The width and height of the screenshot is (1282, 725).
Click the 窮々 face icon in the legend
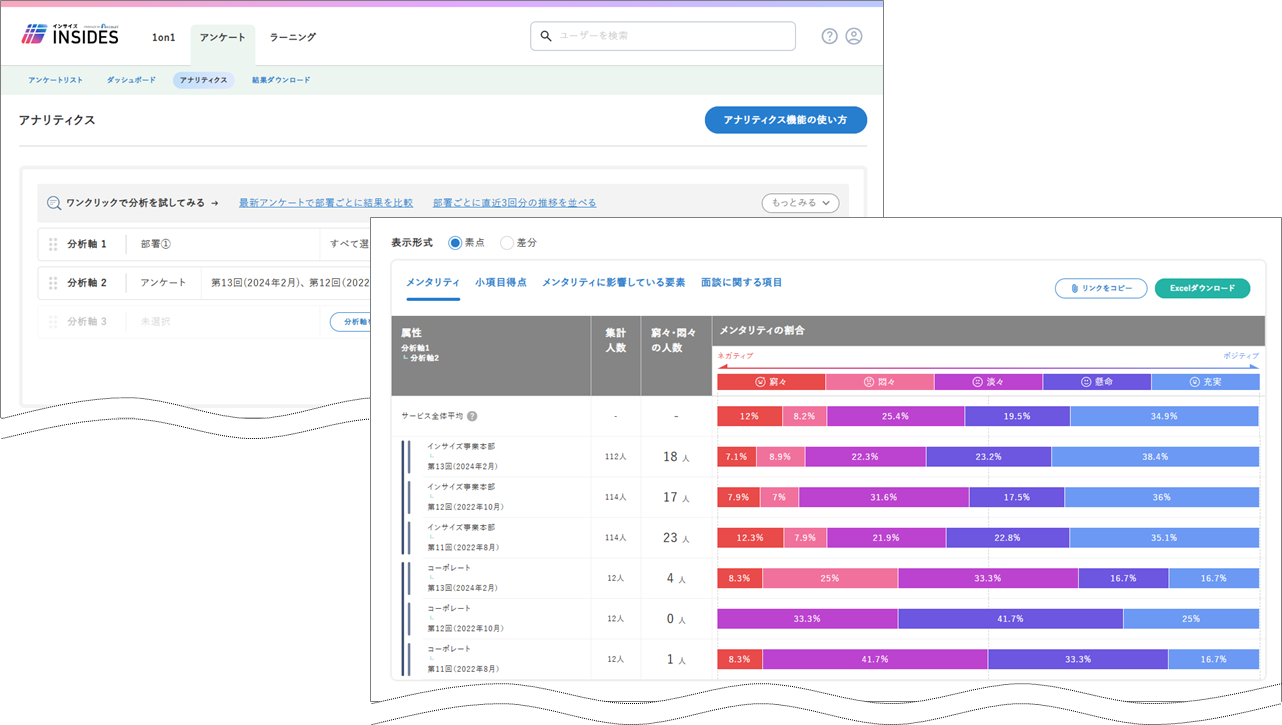tap(760, 382)
